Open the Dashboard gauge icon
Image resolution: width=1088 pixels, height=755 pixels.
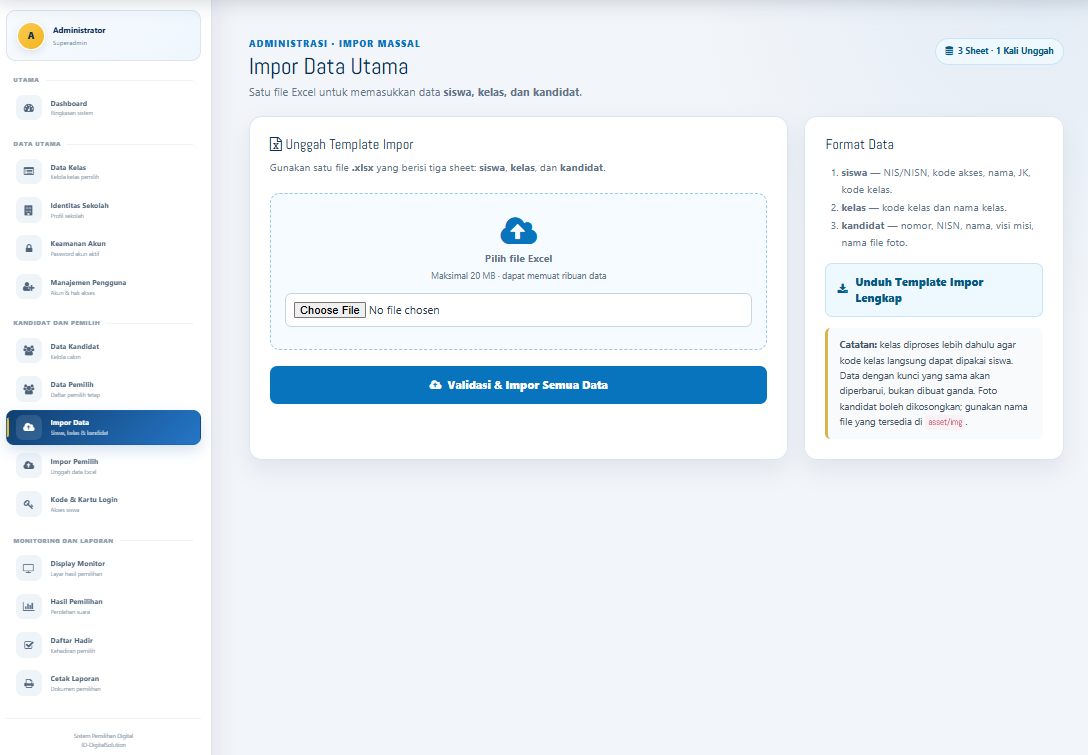[x=28, y=108]
